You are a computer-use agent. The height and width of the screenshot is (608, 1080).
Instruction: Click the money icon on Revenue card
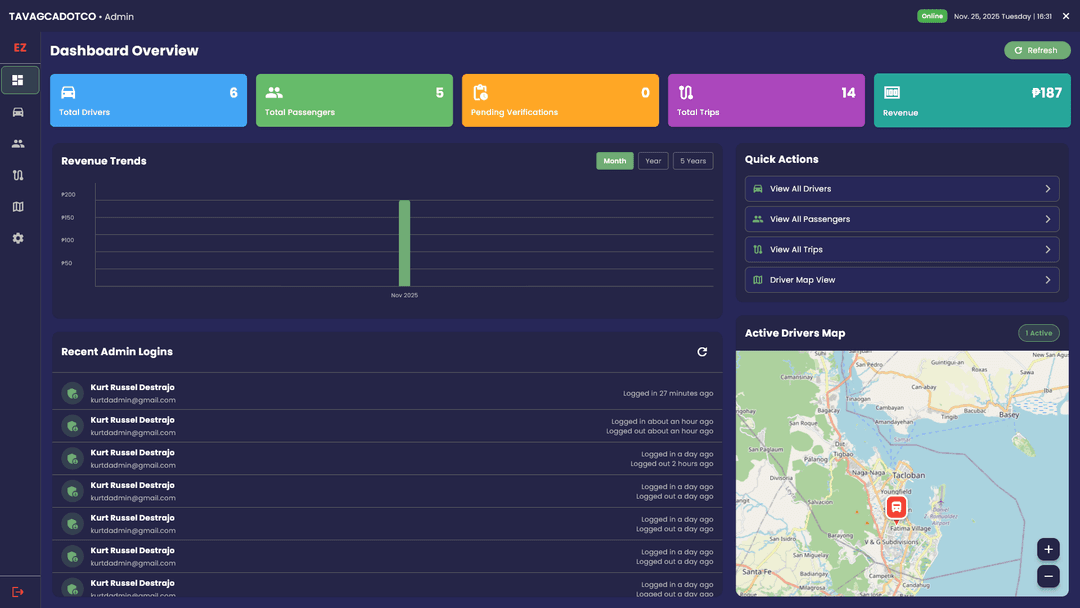click(892, 92)
